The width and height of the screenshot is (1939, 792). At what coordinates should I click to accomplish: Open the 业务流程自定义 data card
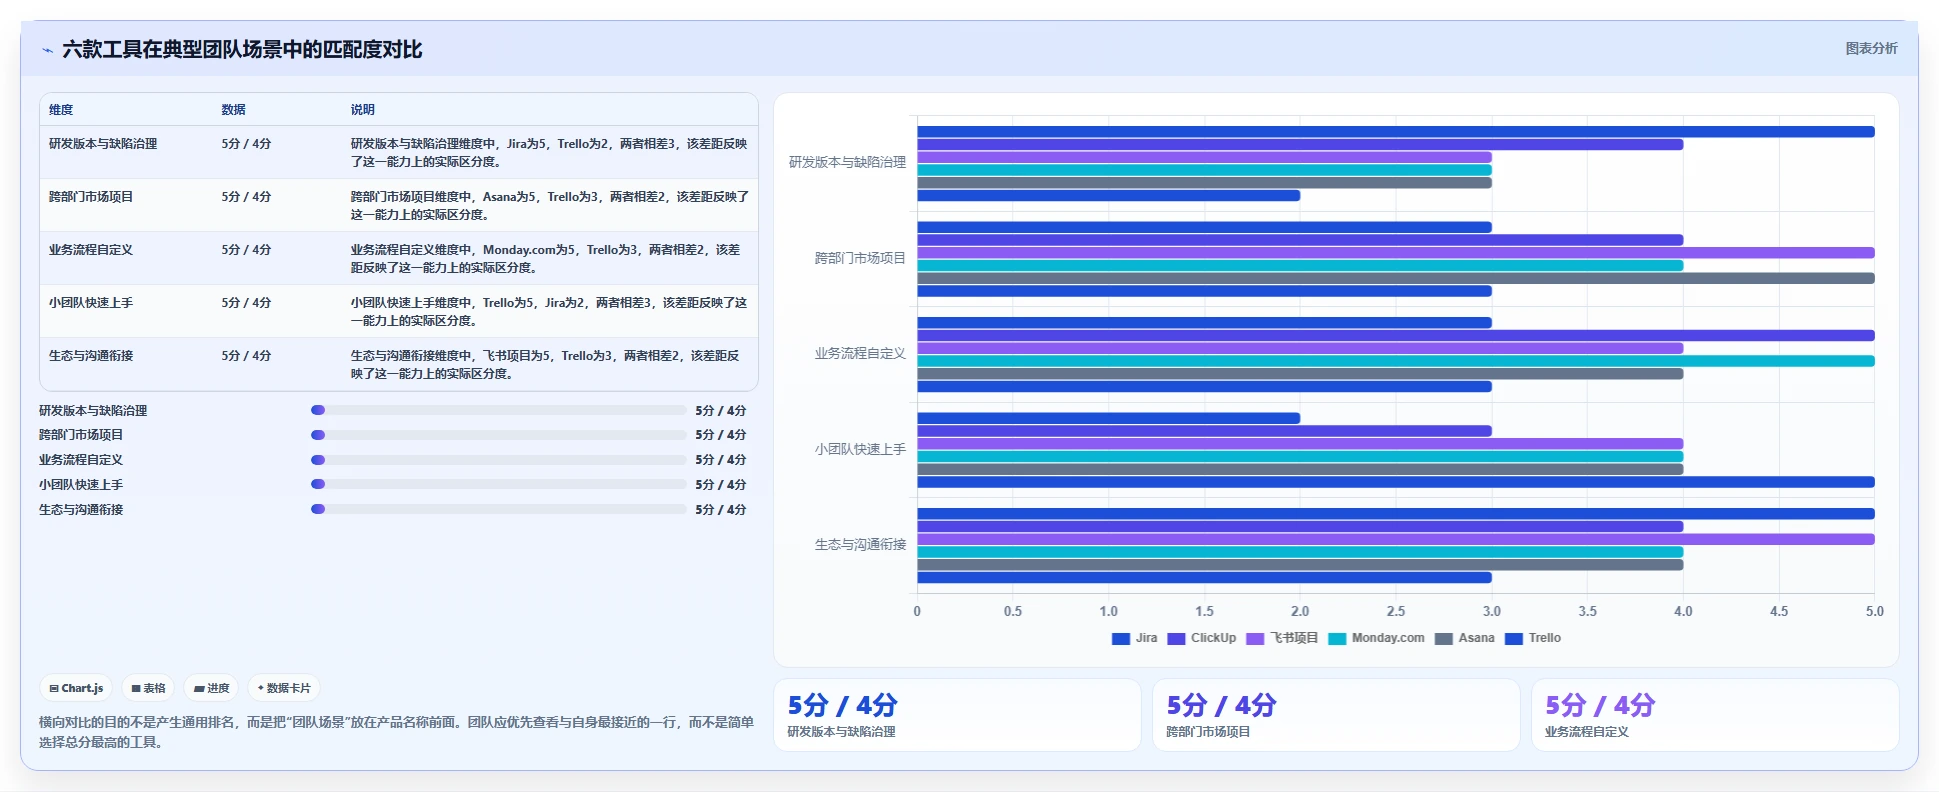click(1715, 715)
